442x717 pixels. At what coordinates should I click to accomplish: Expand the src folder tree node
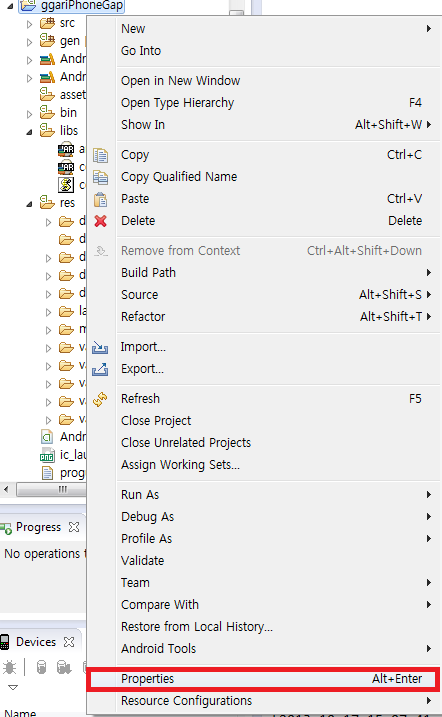tap(30, 24)
